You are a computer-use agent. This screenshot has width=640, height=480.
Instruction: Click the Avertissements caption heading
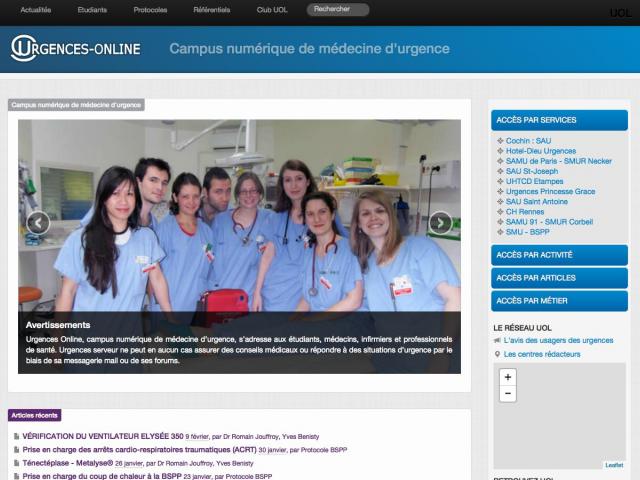58,325
